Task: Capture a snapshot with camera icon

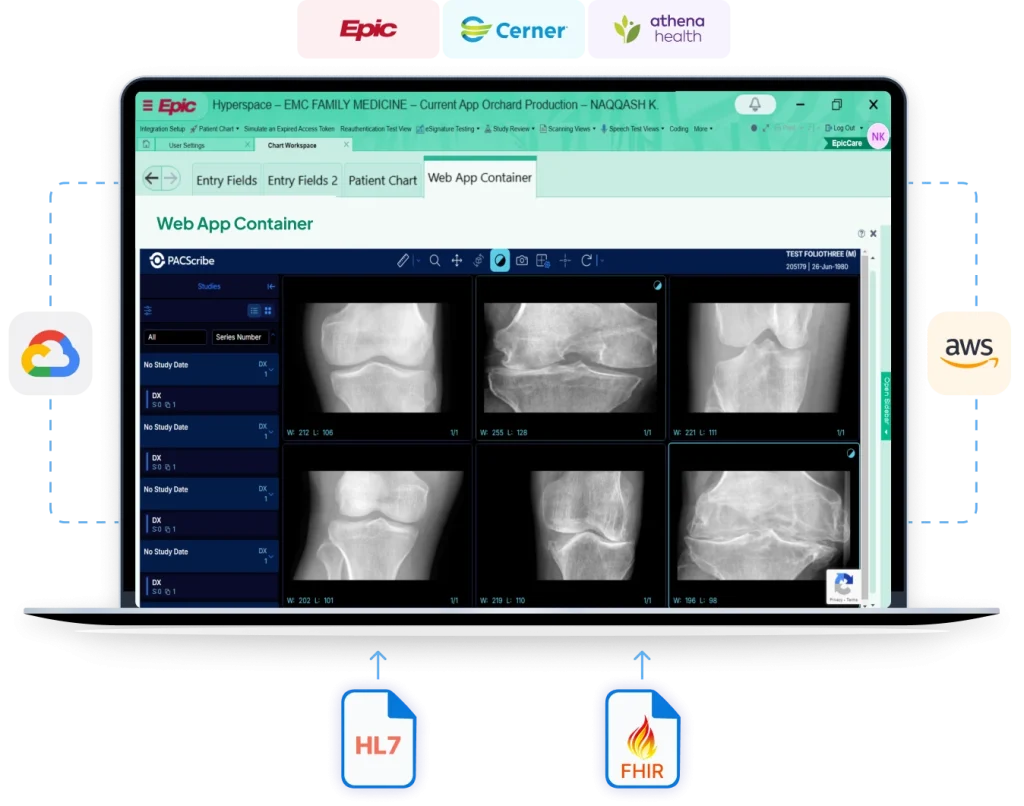Action: click(x=522, y=261)
